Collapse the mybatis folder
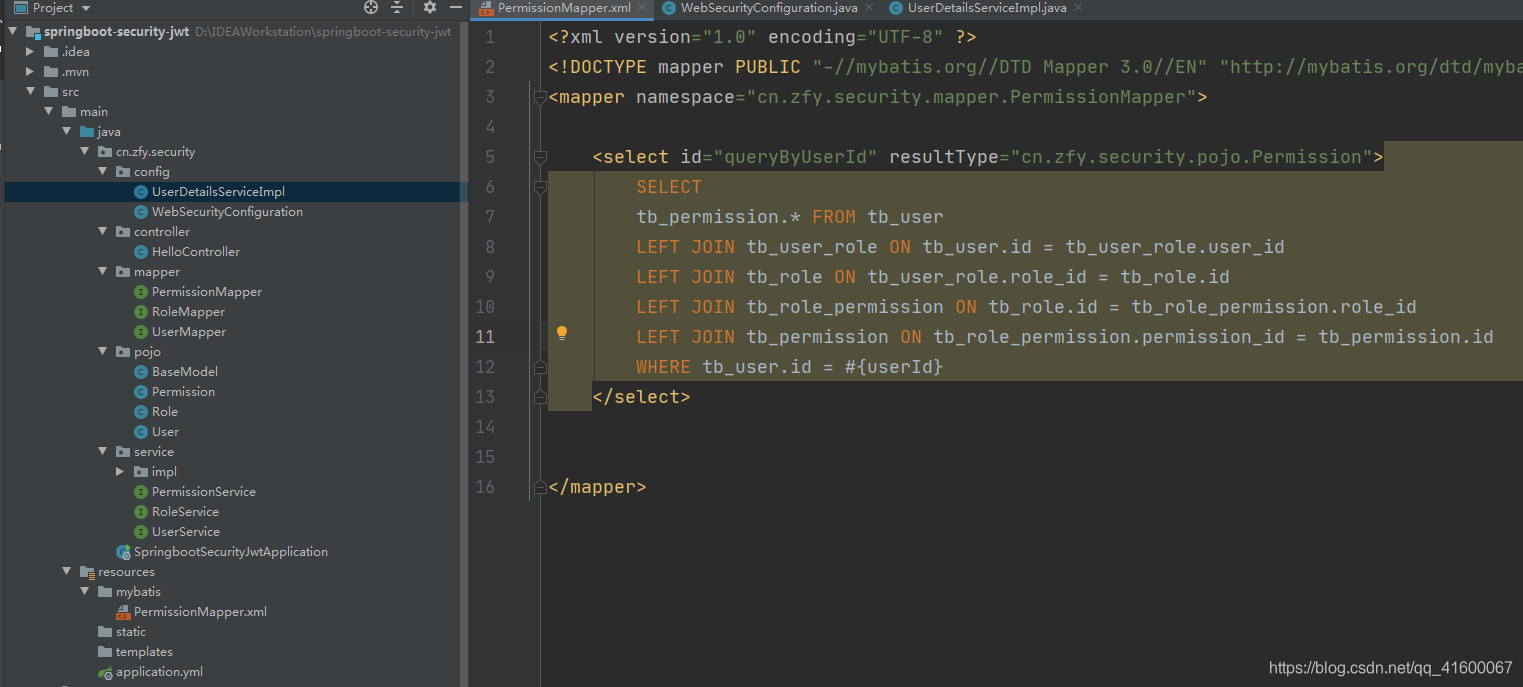The height and width of the screenshot is (687, 1523). pyautogui.click(x=85, y=591)
